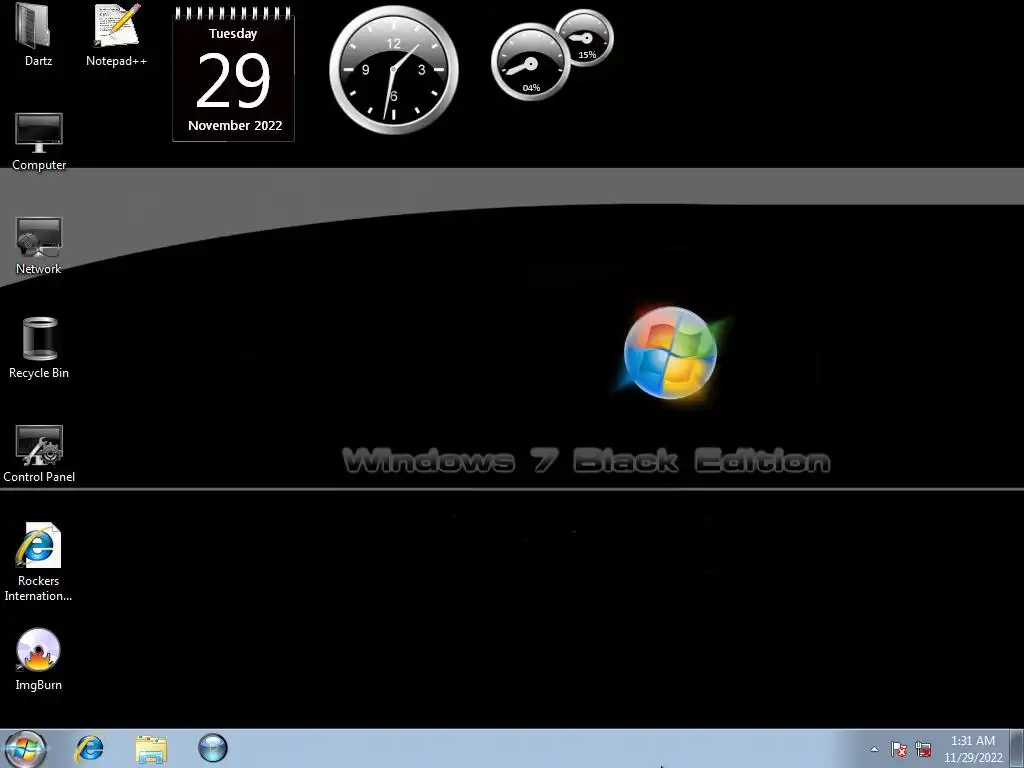Open the Action Center flag icon
The image size is (1024, 768).
coord(899,749)
